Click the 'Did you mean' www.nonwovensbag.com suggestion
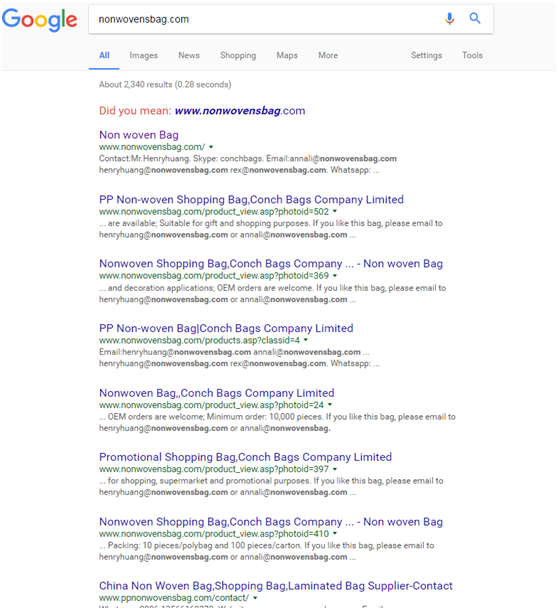The width and height of the screenshot is (558, 610). tap(240, 111)
